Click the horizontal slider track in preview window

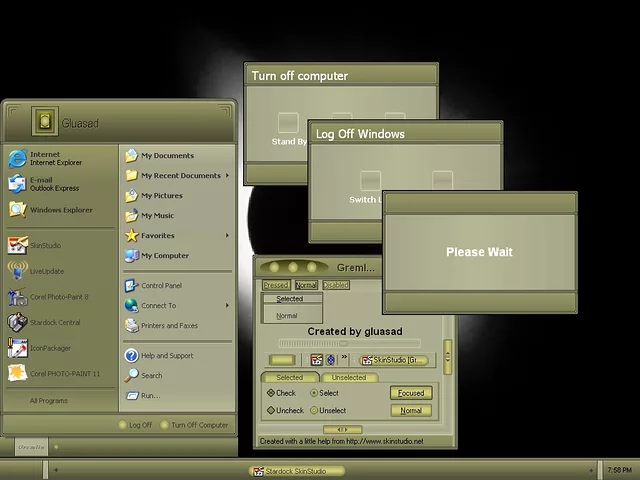coord(355,344)
